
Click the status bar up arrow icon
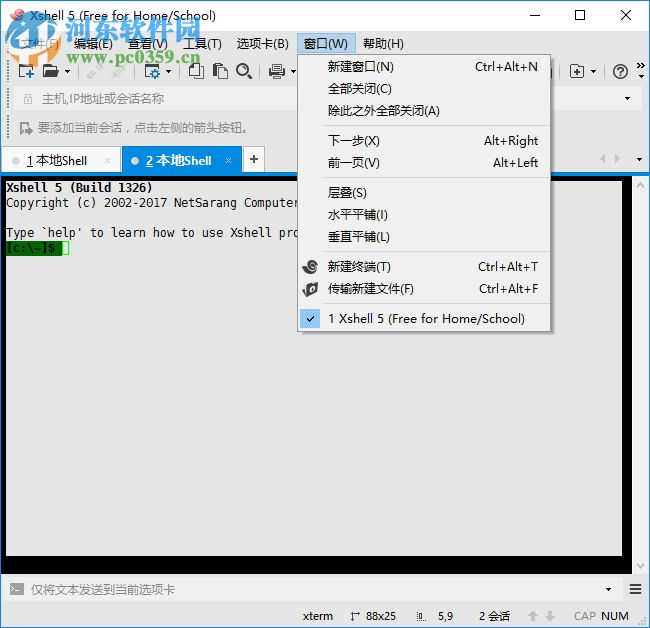click(533, 616)
